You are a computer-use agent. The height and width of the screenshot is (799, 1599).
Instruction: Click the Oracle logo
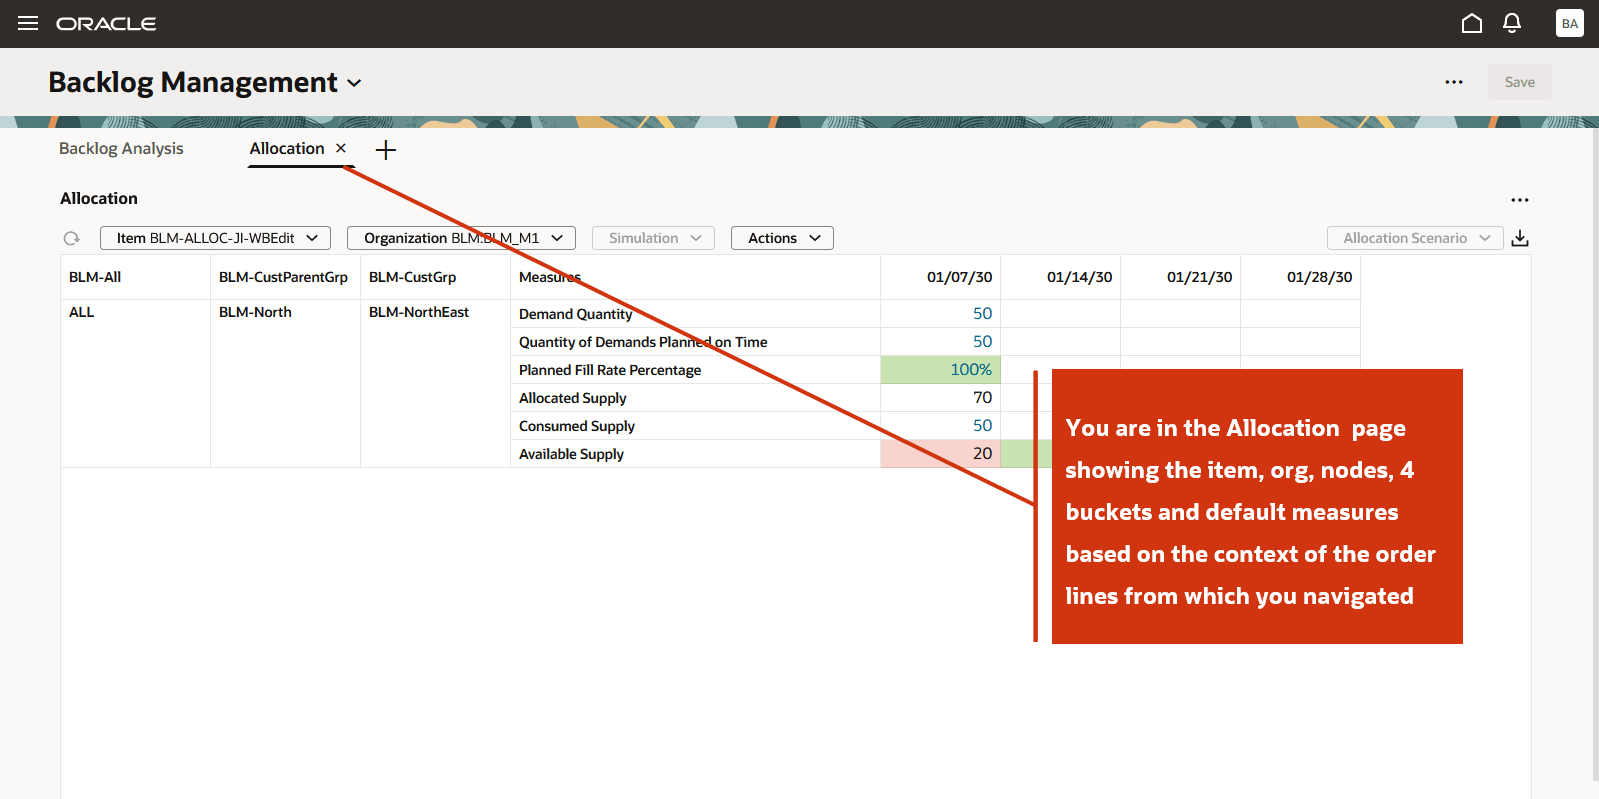tap(106, 24)
